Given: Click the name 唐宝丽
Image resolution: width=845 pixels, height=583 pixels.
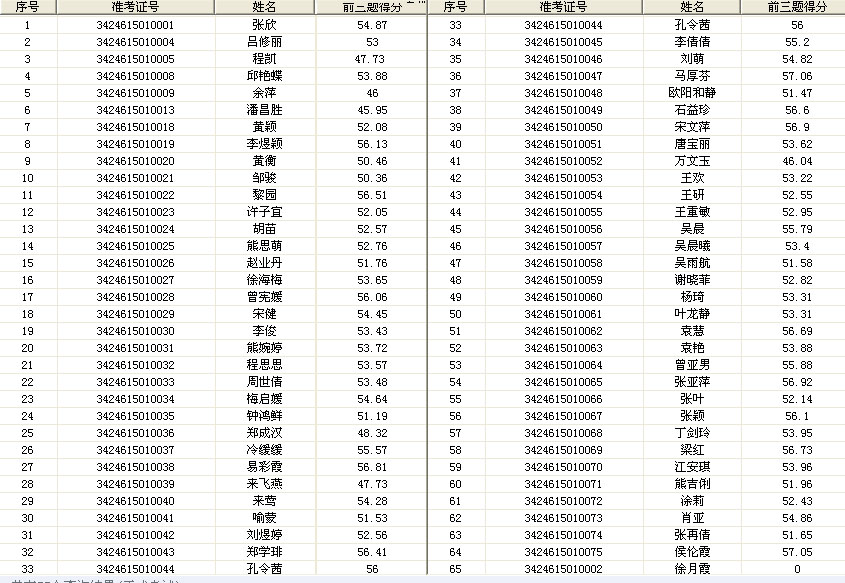Looking at the screenshot, I should point(692,144).
